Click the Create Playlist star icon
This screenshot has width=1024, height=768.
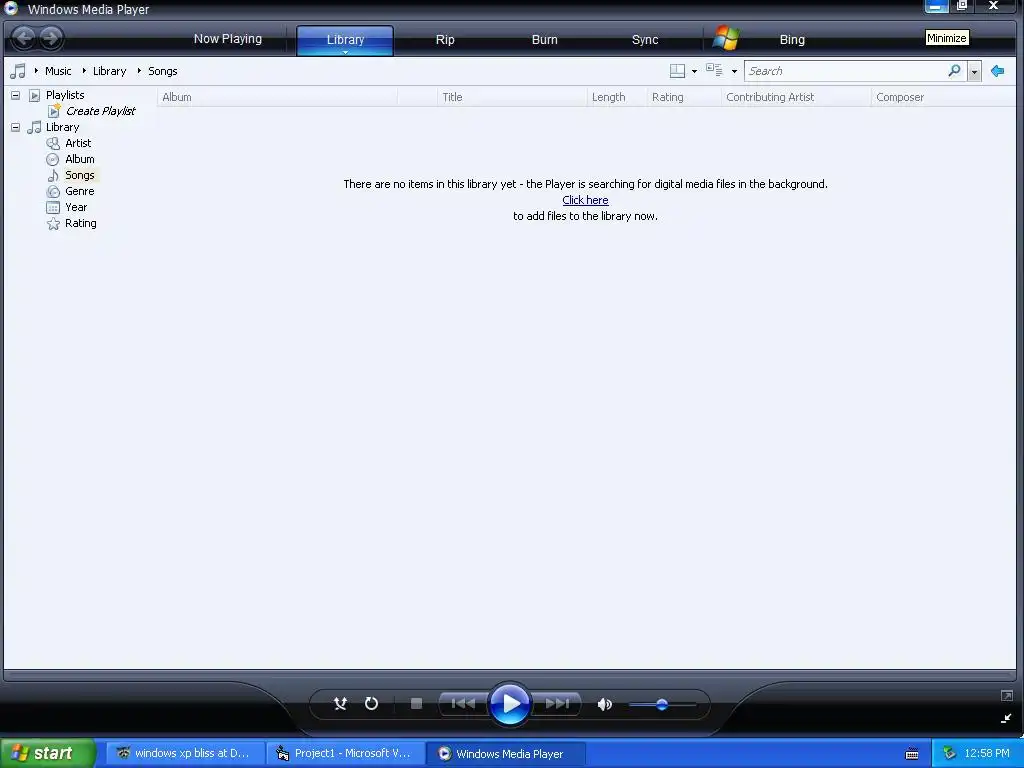pos(54,111)
